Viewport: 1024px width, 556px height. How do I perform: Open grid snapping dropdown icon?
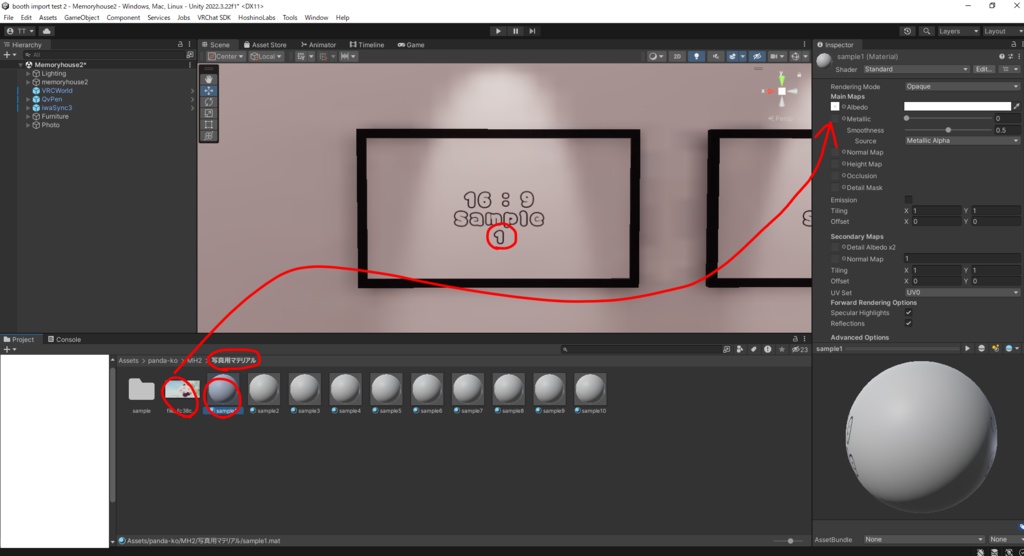(x=304, y=56)
